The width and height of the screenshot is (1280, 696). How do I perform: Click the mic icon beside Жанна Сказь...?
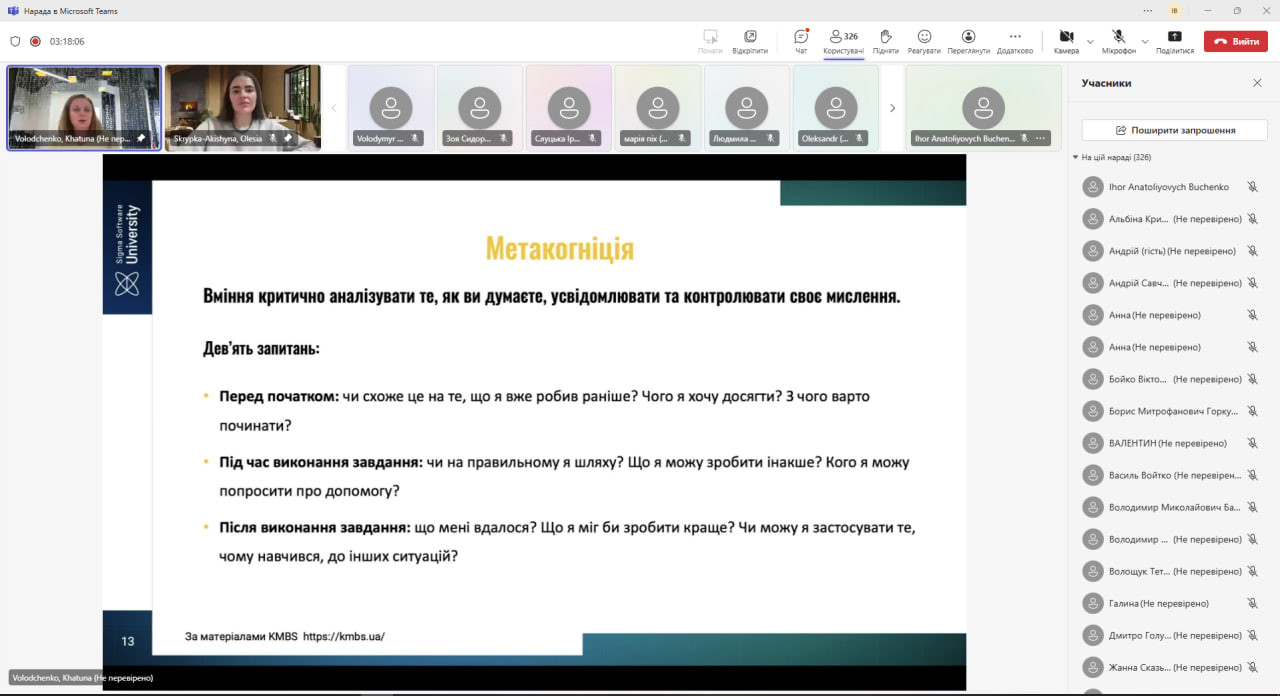(1252, 667)
